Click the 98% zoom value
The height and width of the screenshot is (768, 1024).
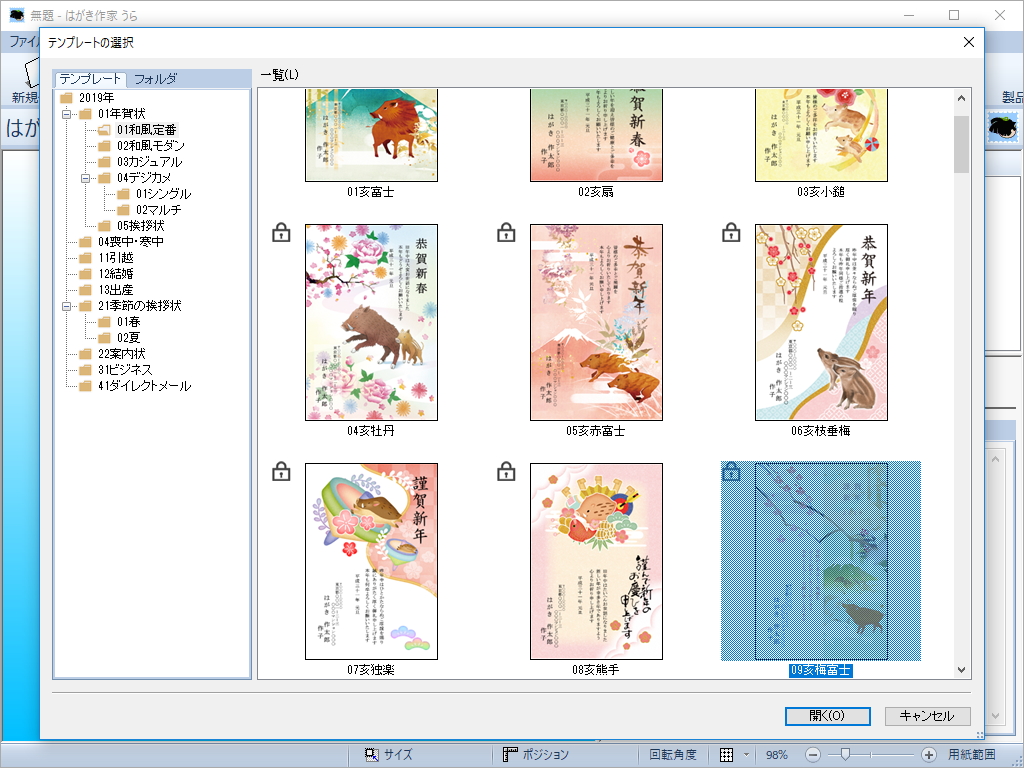coord(776,755)
